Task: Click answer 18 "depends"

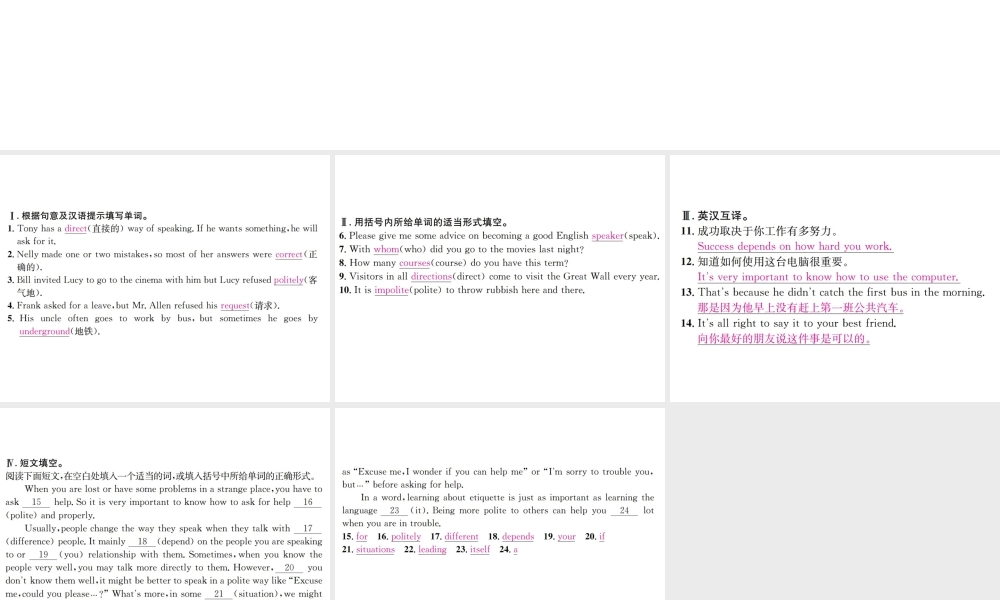Action: tap(518, 537)
